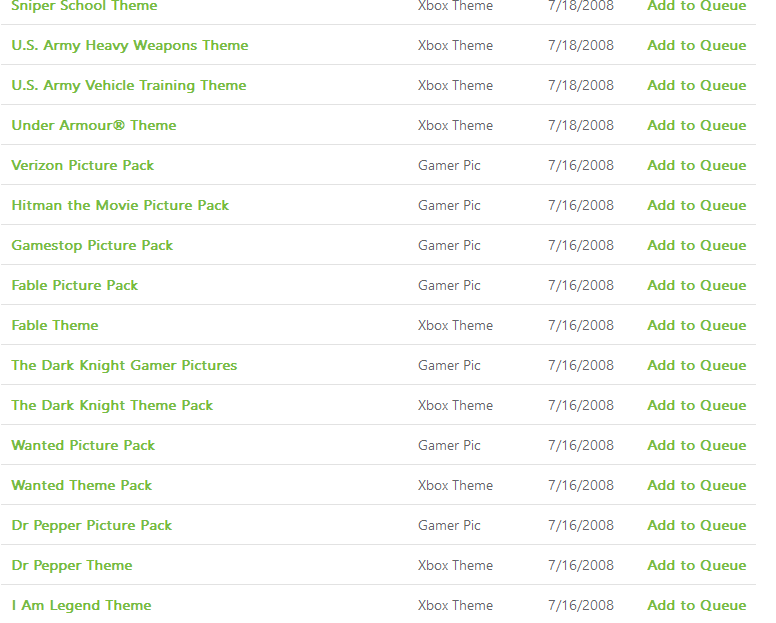The height and width of the screenshot is (623, 776).
Task: Add Wanted Picture Pack to queue
Action: pyautogui.click(x=697, y=445)
